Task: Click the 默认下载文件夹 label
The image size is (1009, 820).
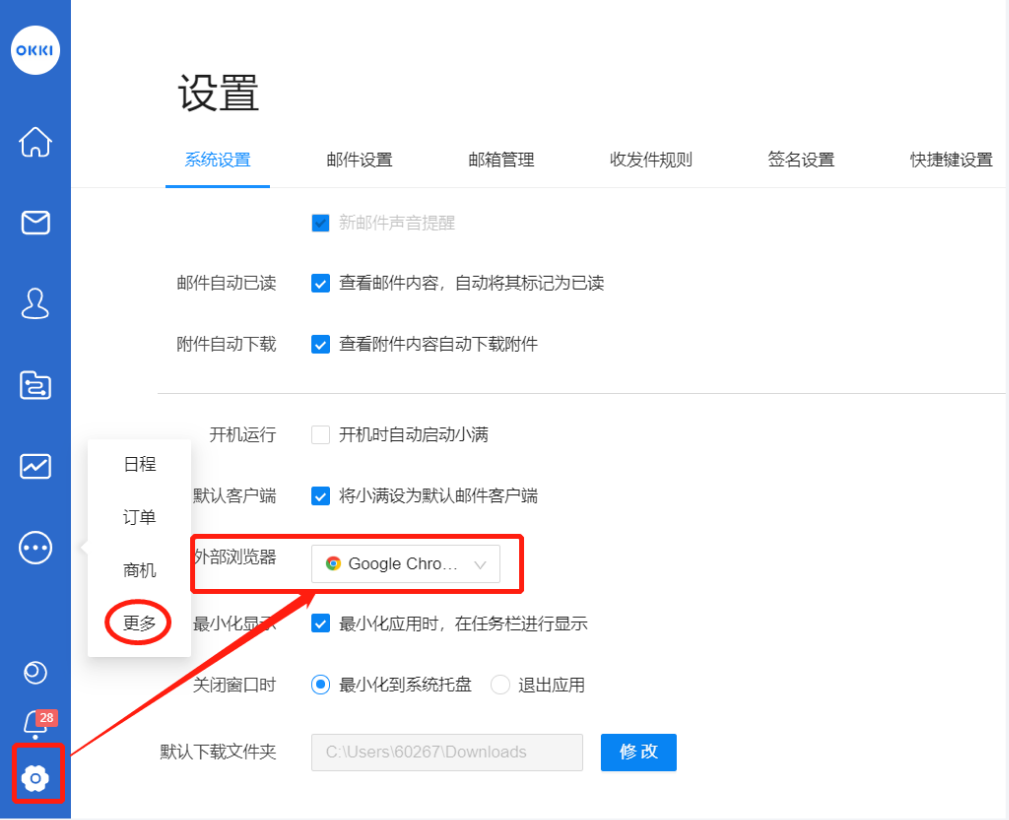Action: point(218,752)
